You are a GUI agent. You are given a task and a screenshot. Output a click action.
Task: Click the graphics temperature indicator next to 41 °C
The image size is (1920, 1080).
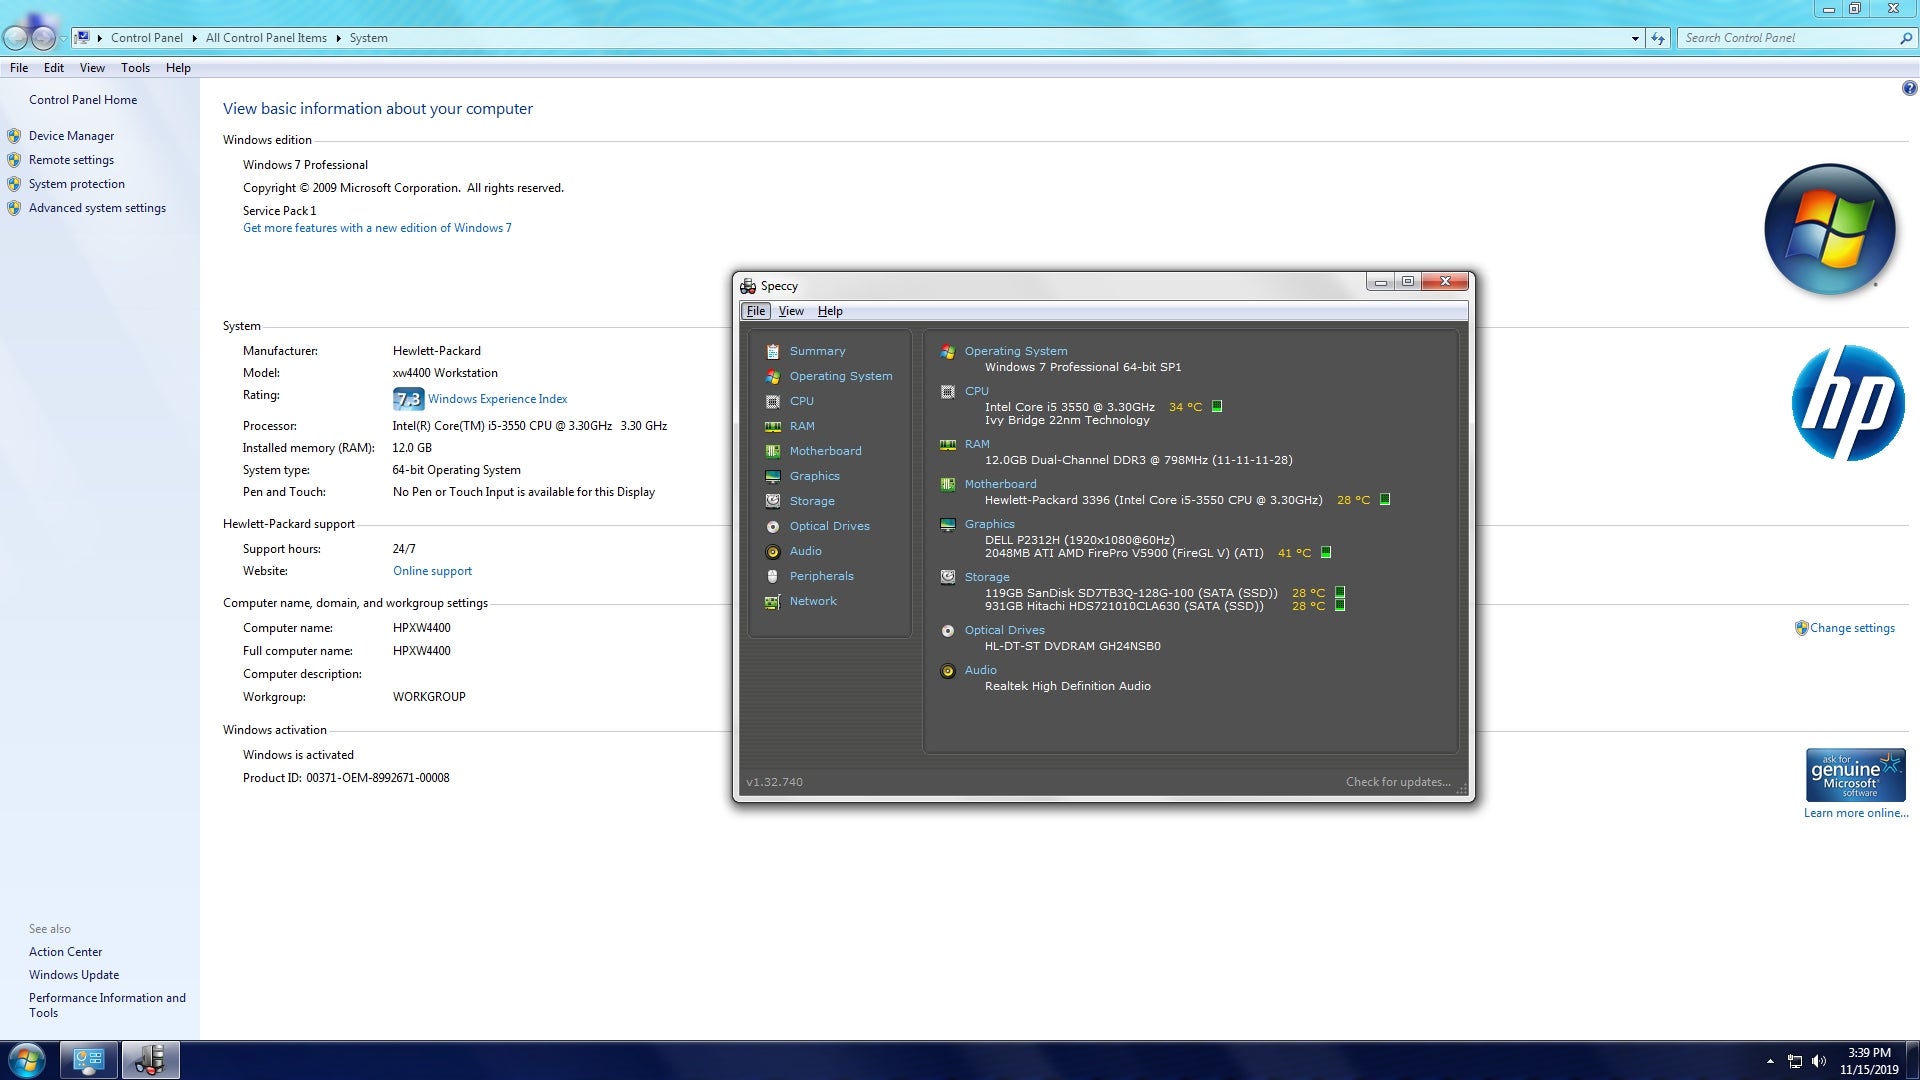(x=1326, y=552)
